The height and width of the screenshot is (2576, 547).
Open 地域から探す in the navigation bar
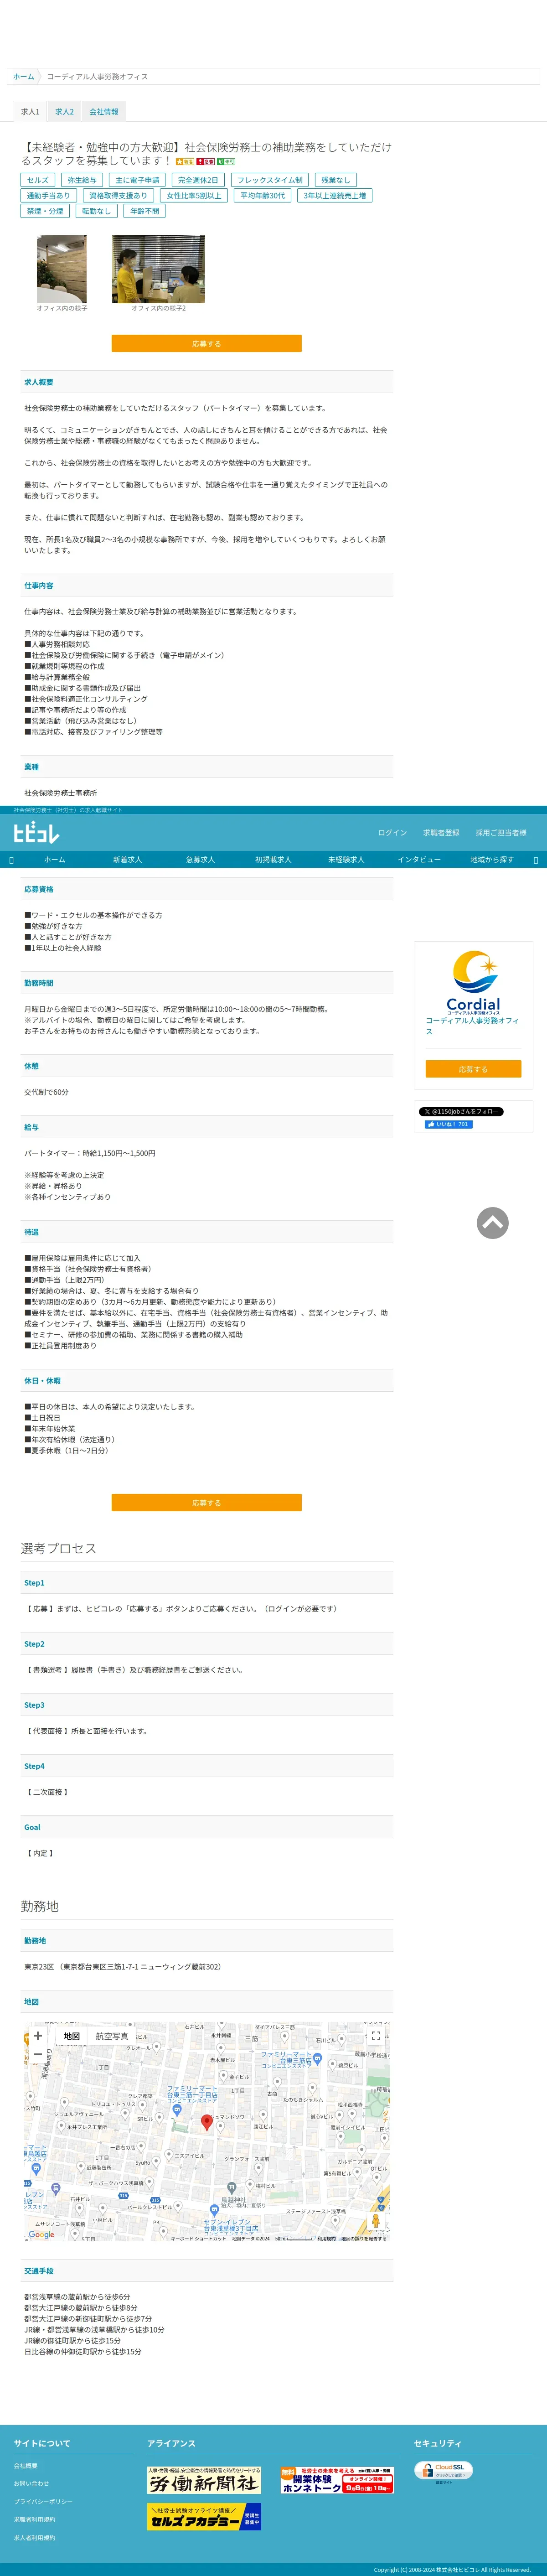click(492, 860)
